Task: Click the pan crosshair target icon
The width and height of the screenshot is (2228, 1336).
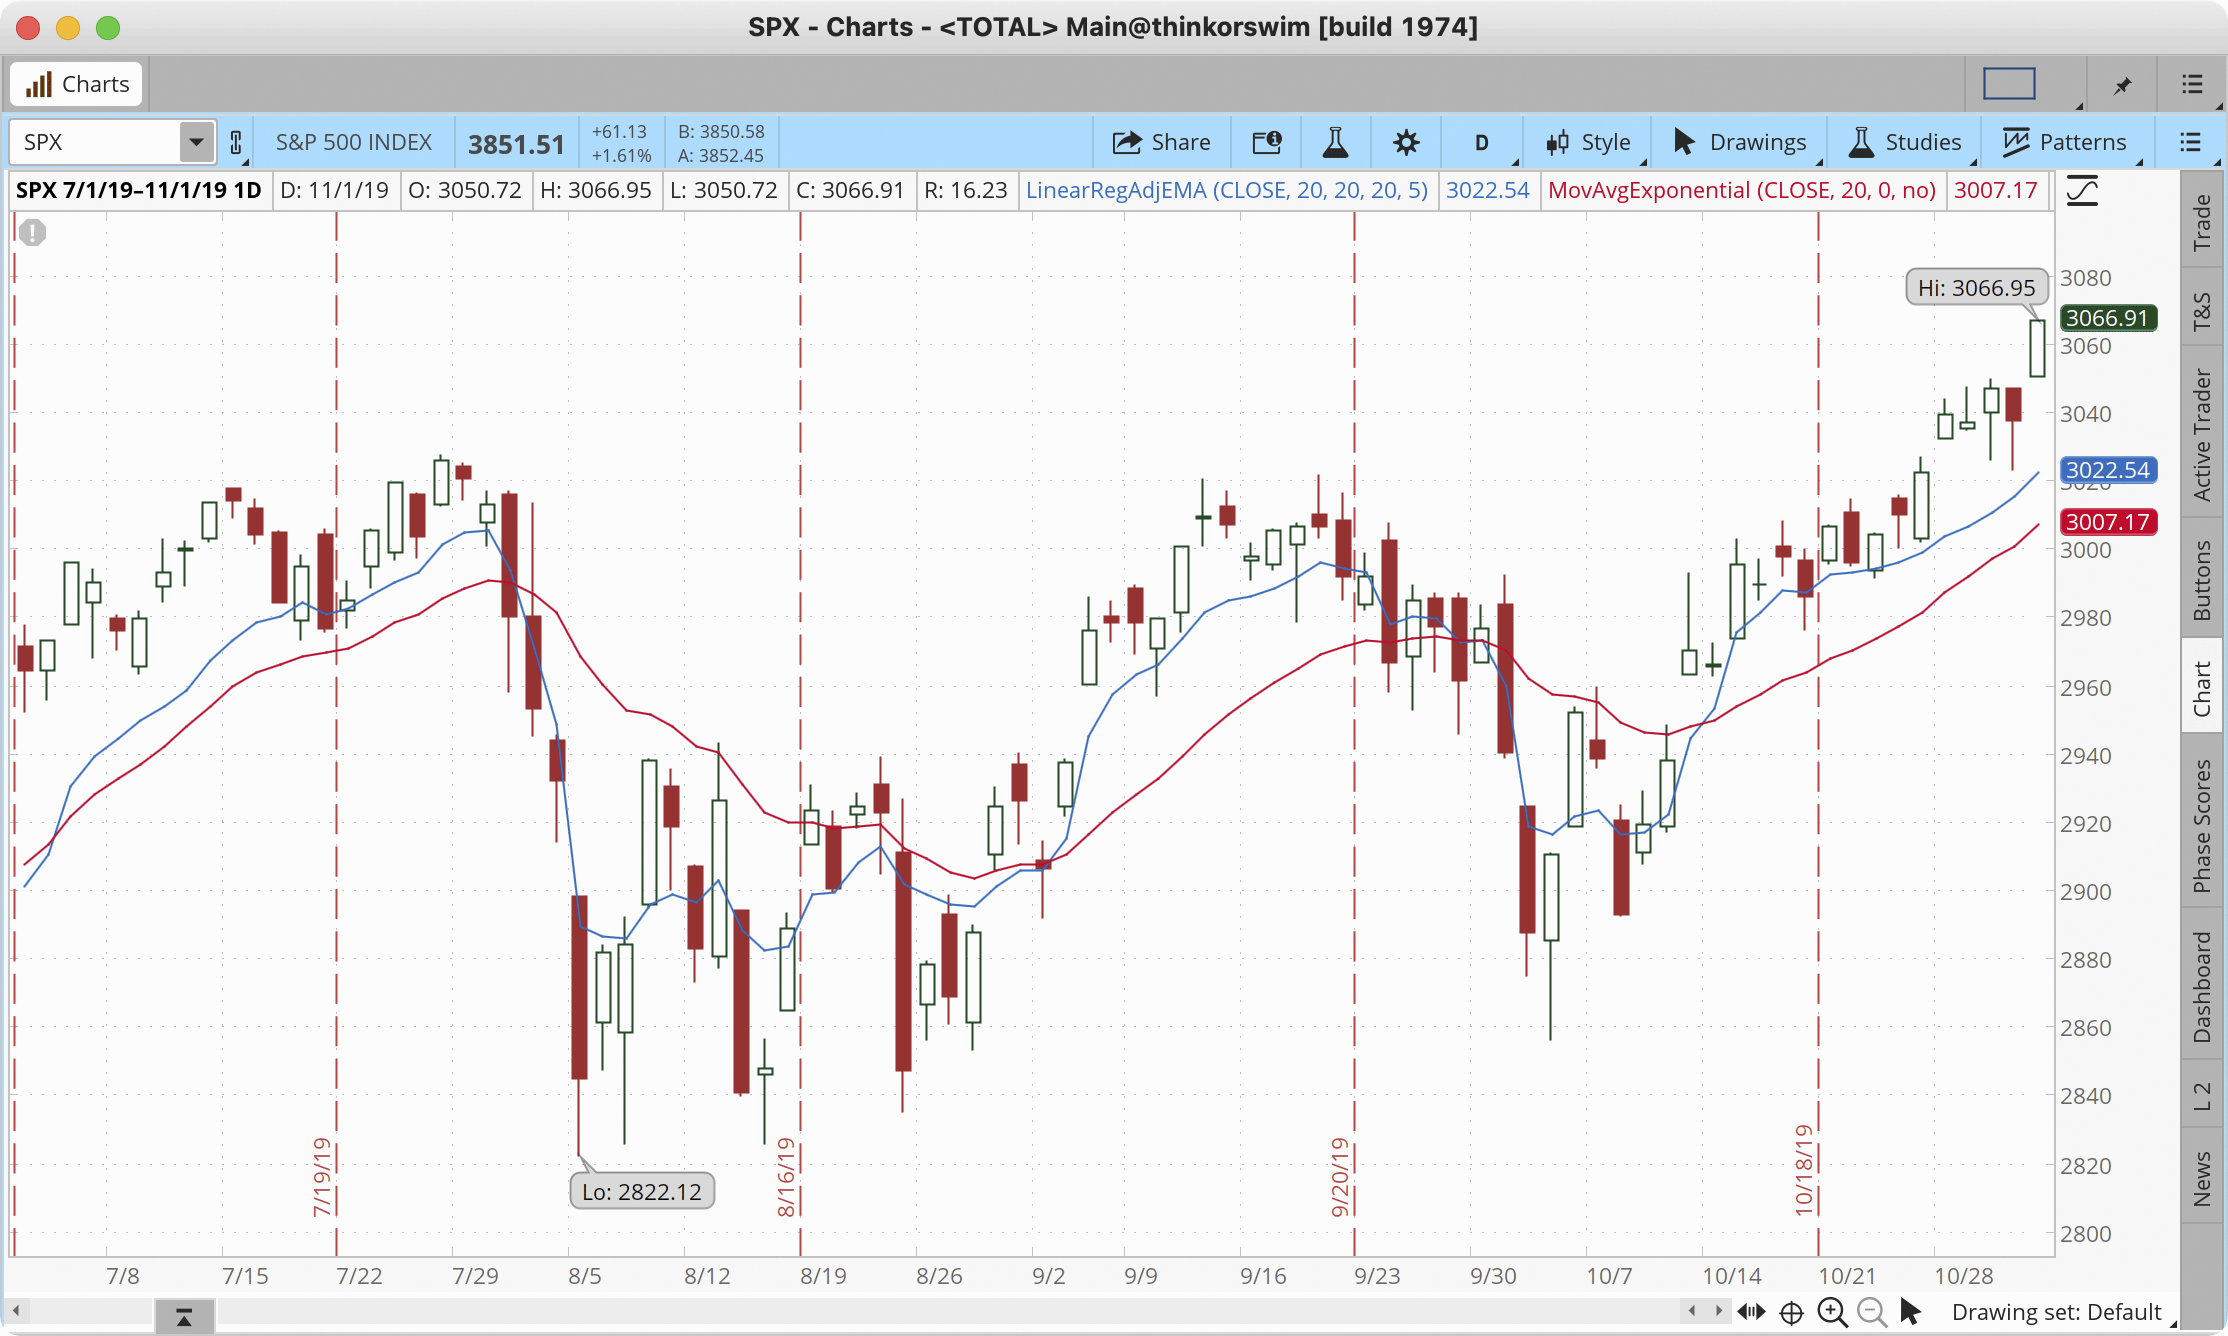Action: [1792, 1312]
